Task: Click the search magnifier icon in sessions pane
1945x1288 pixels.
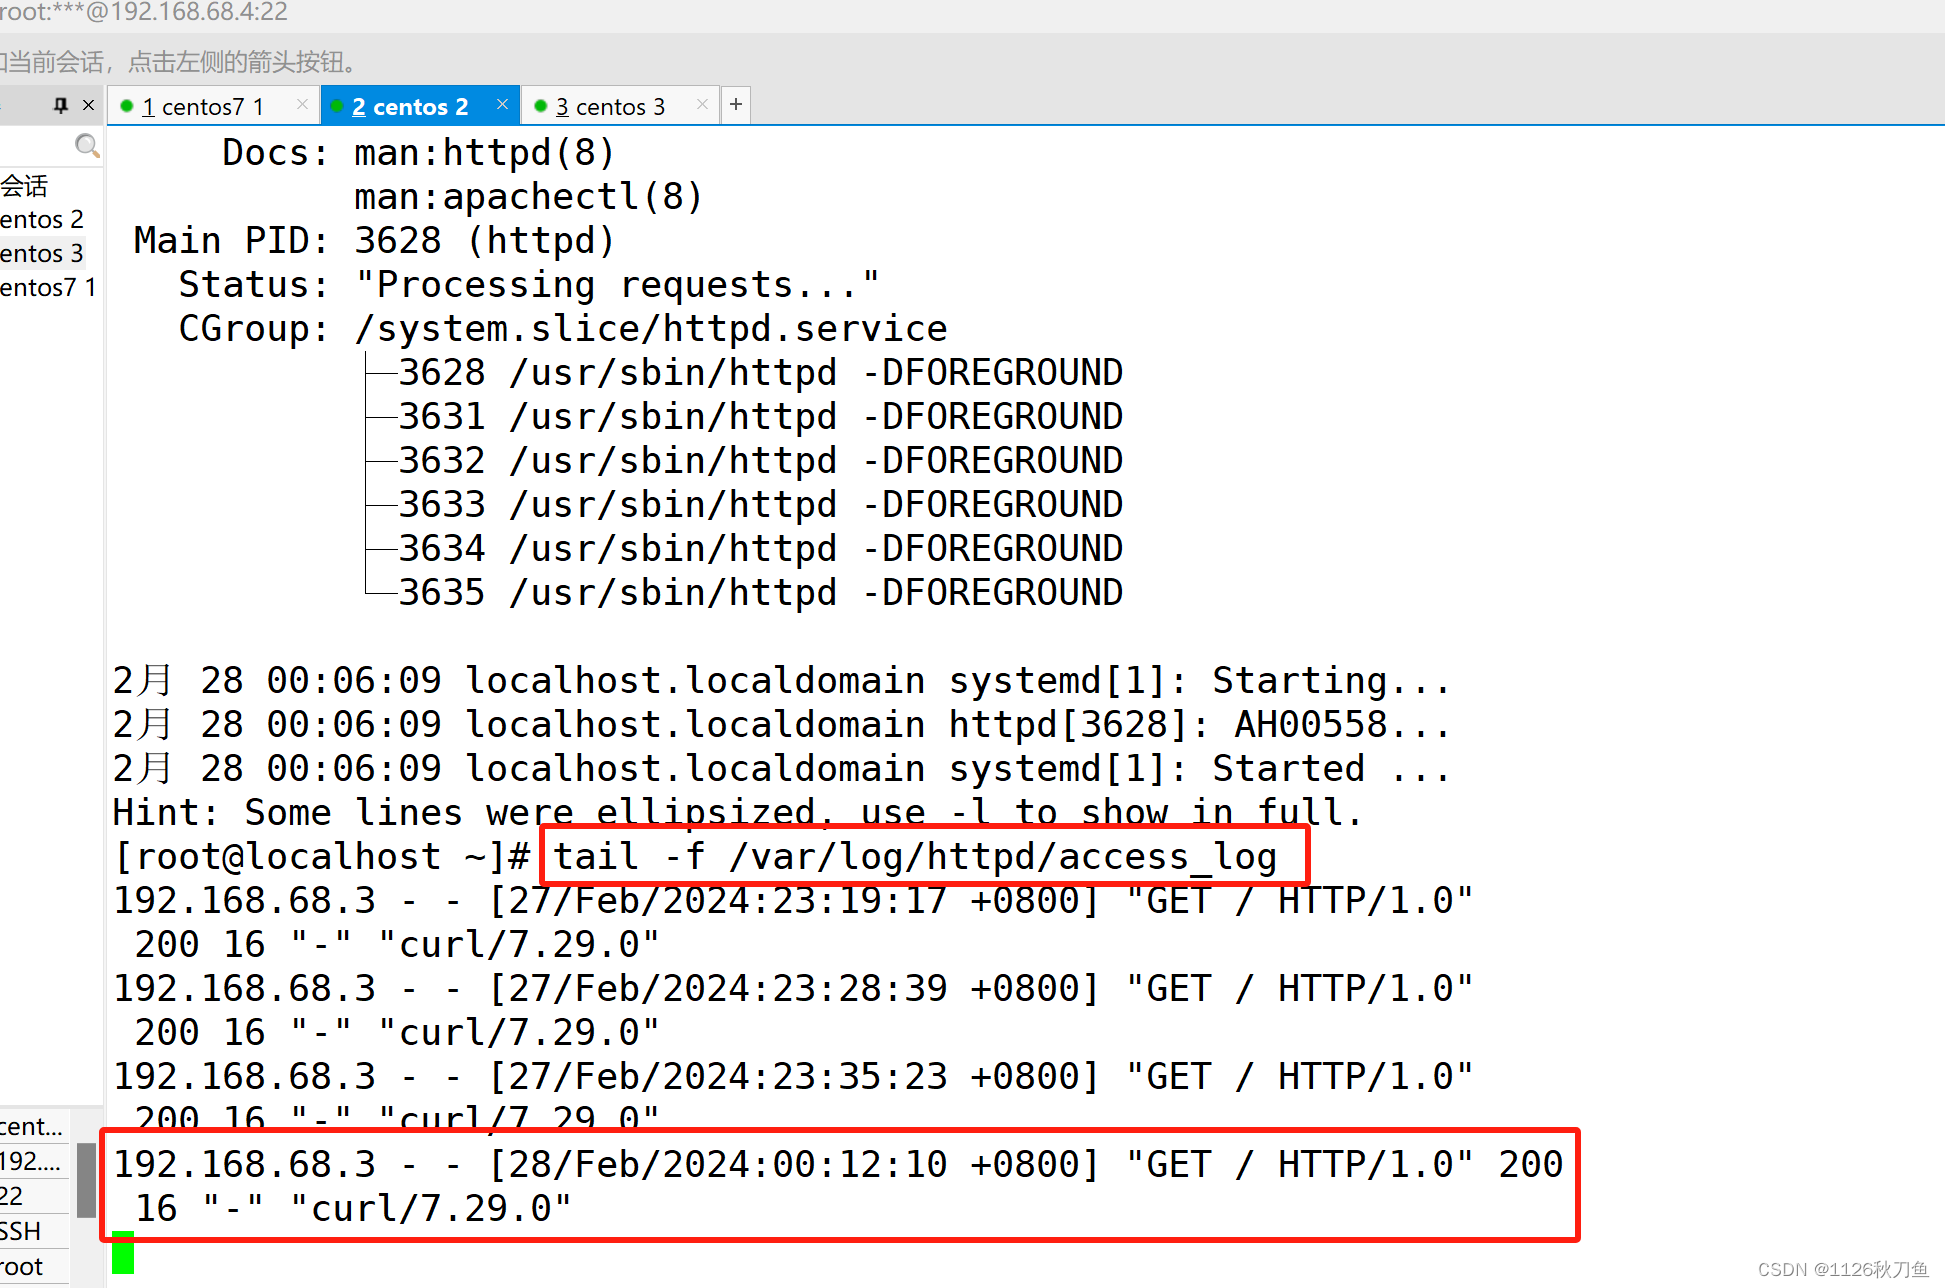Action: point(87,145)
